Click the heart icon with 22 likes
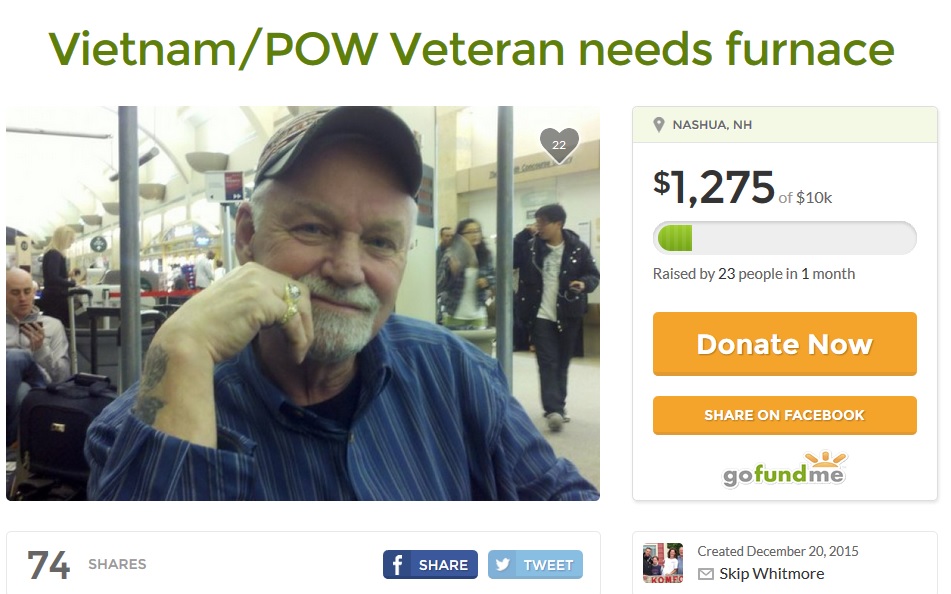The height and width of the screenshot is (594, 951). point(559,146)
